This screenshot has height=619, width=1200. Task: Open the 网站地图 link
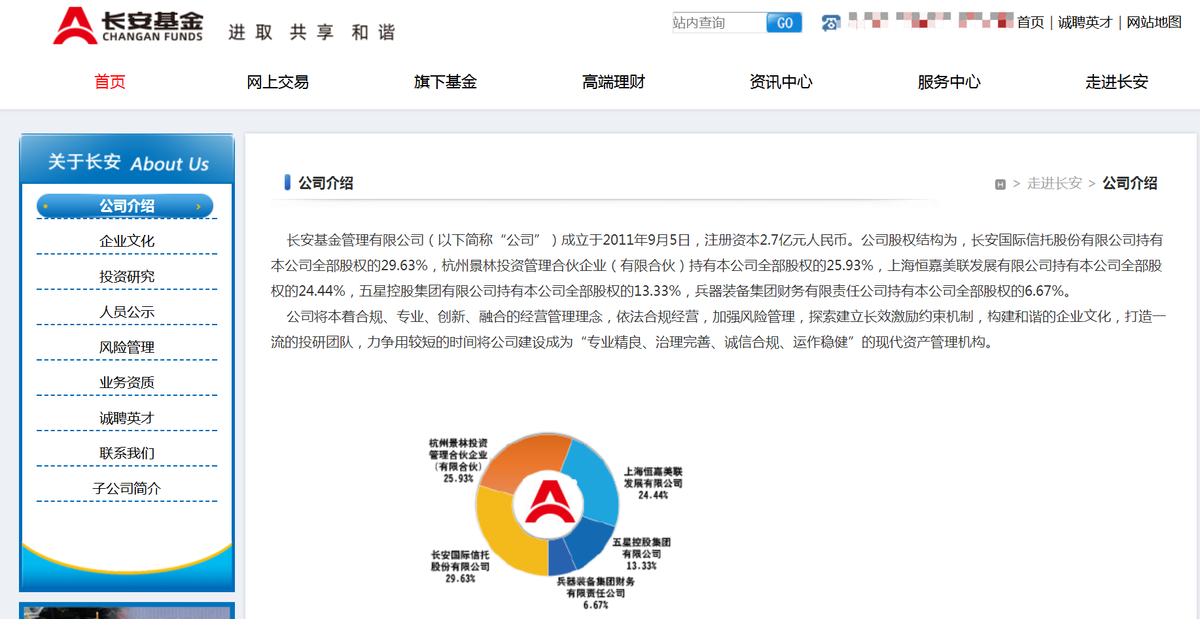[1154, 22]
